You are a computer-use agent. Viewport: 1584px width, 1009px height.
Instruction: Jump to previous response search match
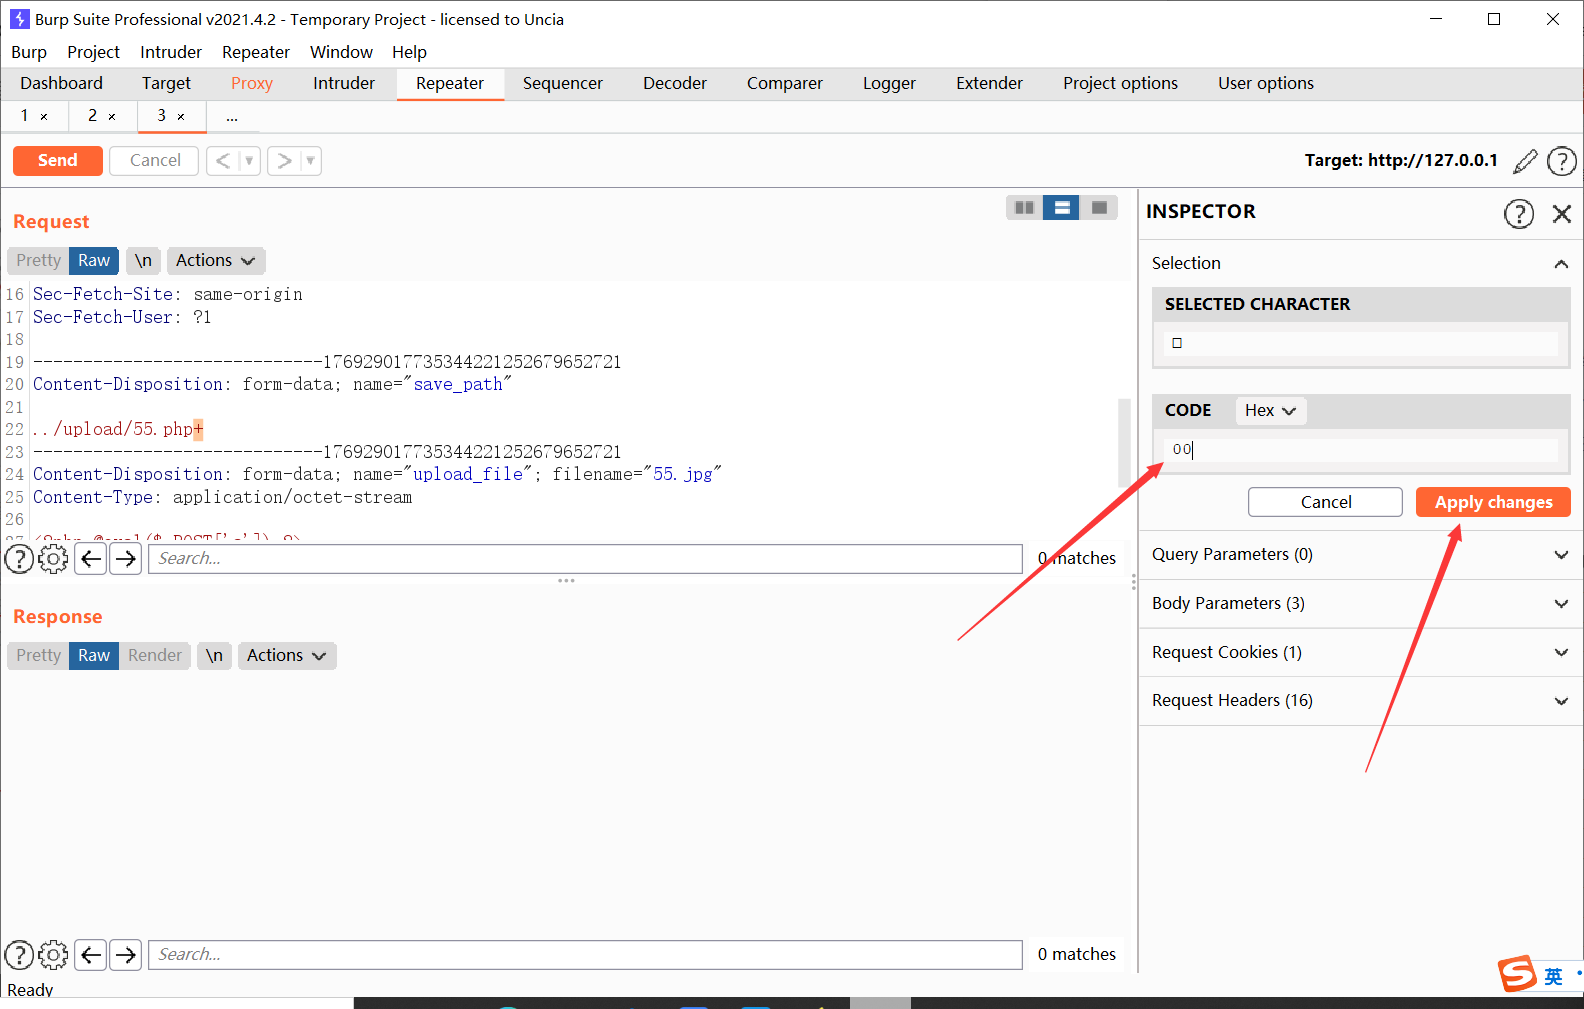91,955
